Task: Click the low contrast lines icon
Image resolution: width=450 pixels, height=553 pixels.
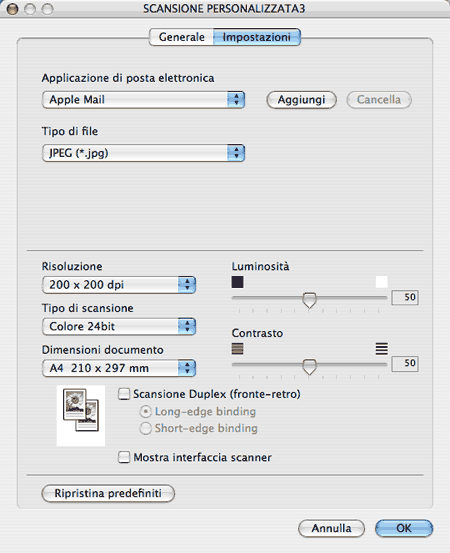Action: [x=237, y=349]
